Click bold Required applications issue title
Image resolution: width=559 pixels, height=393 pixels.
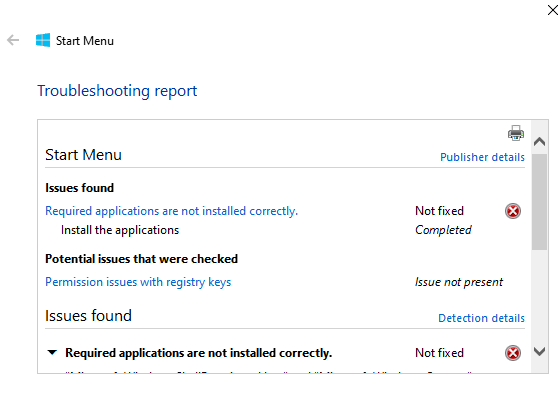click(x=199, y=353)
